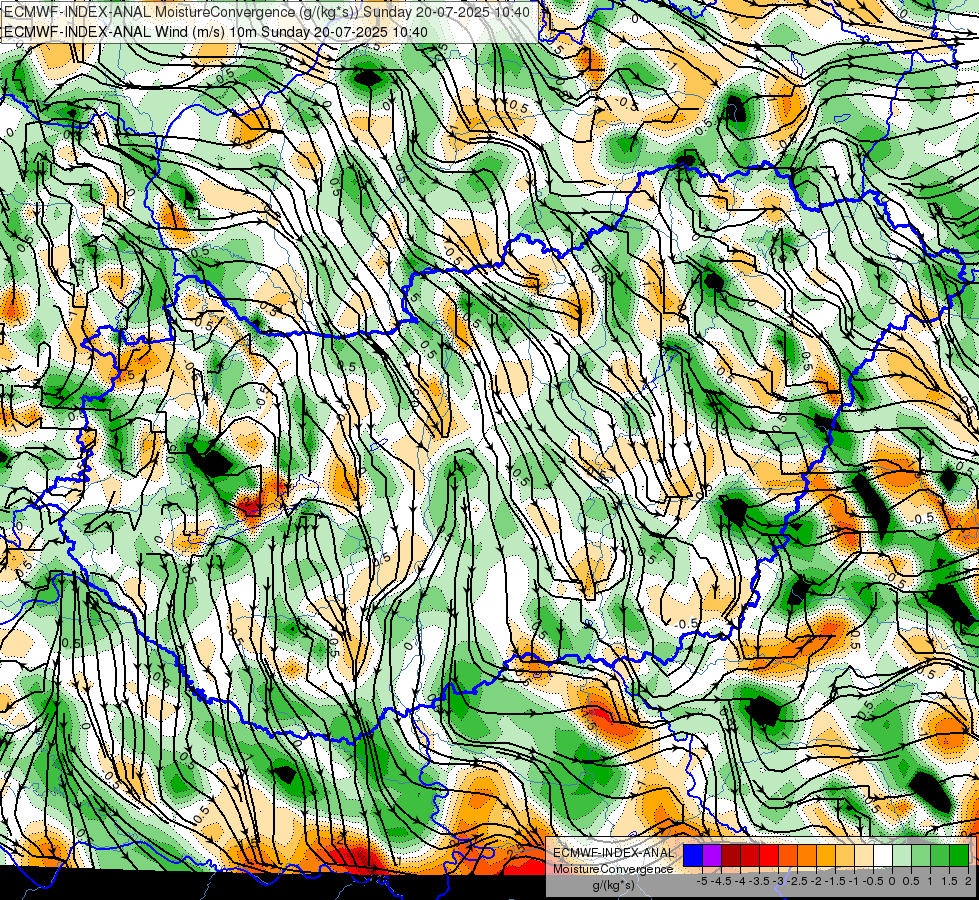Viewport: 979px width, 900px height.
Task: Click the legend swatch between -2.5 and -2
Action: tap(807, 855)
